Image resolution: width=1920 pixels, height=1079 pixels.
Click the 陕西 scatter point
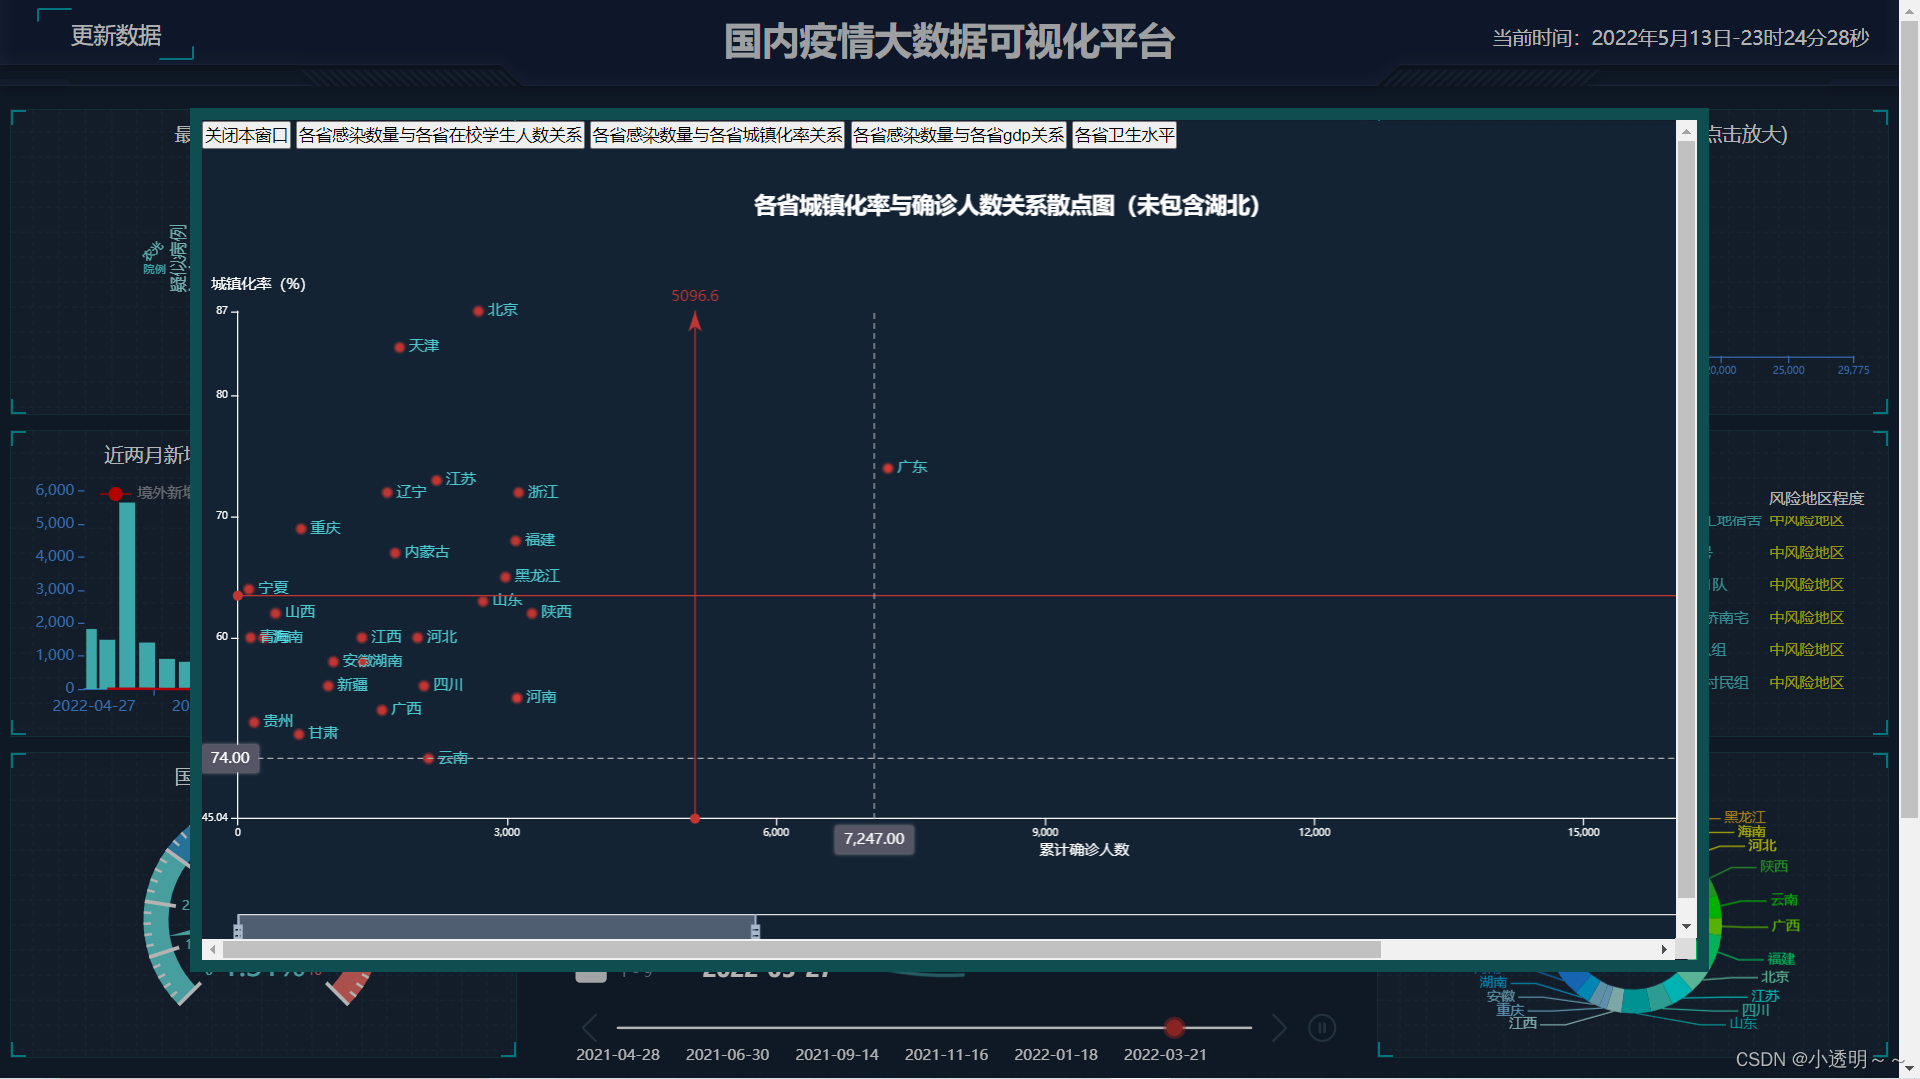point(532,613)
